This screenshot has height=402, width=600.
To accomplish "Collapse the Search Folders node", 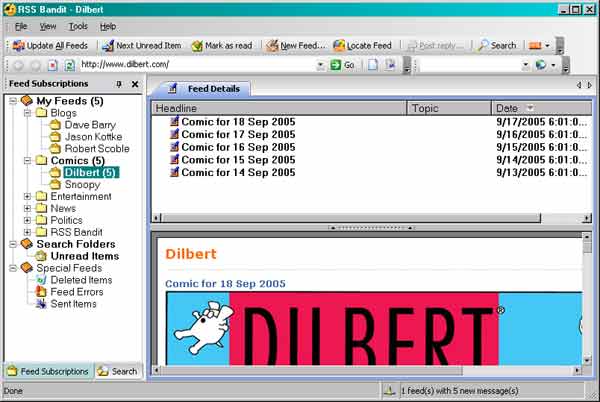I will pos(13,244).
